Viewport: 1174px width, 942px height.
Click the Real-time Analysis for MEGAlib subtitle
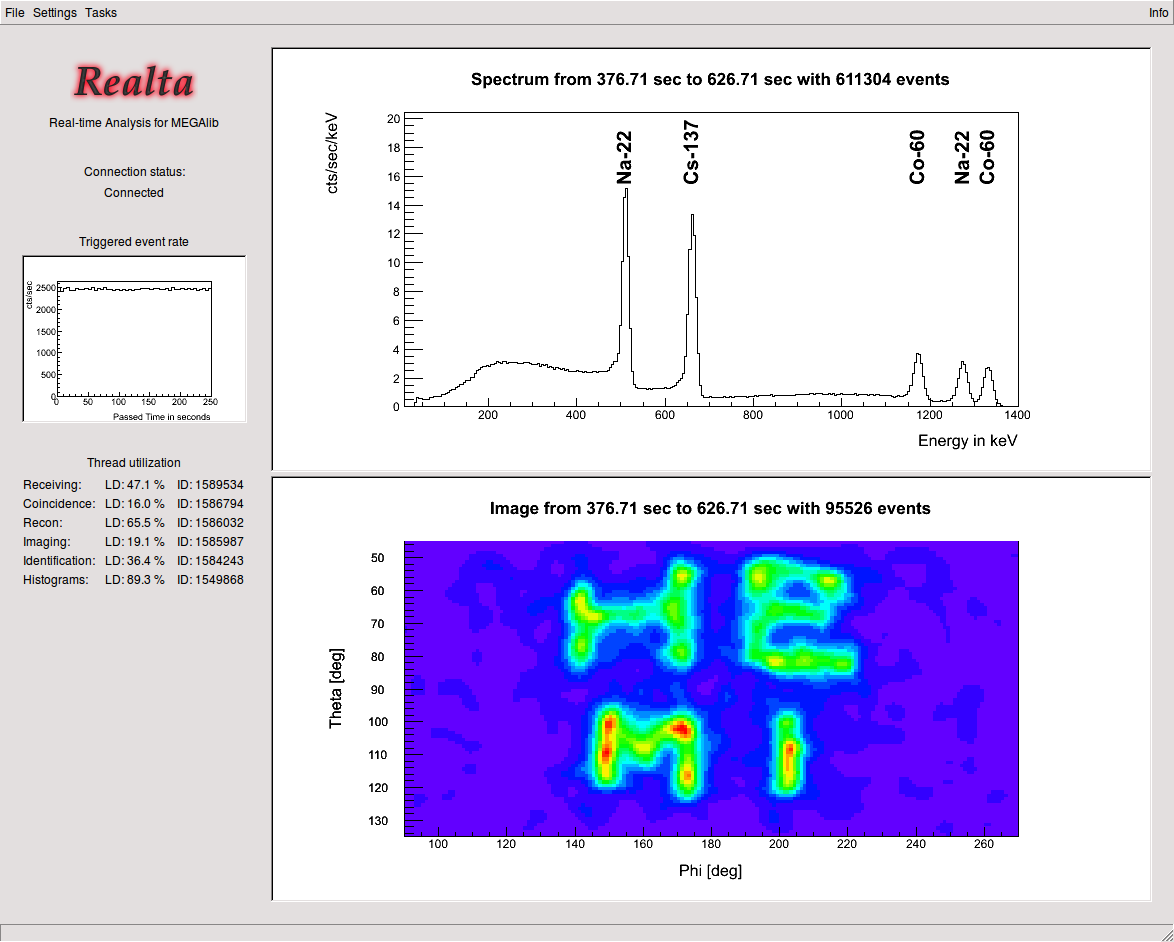pos(134,123)
